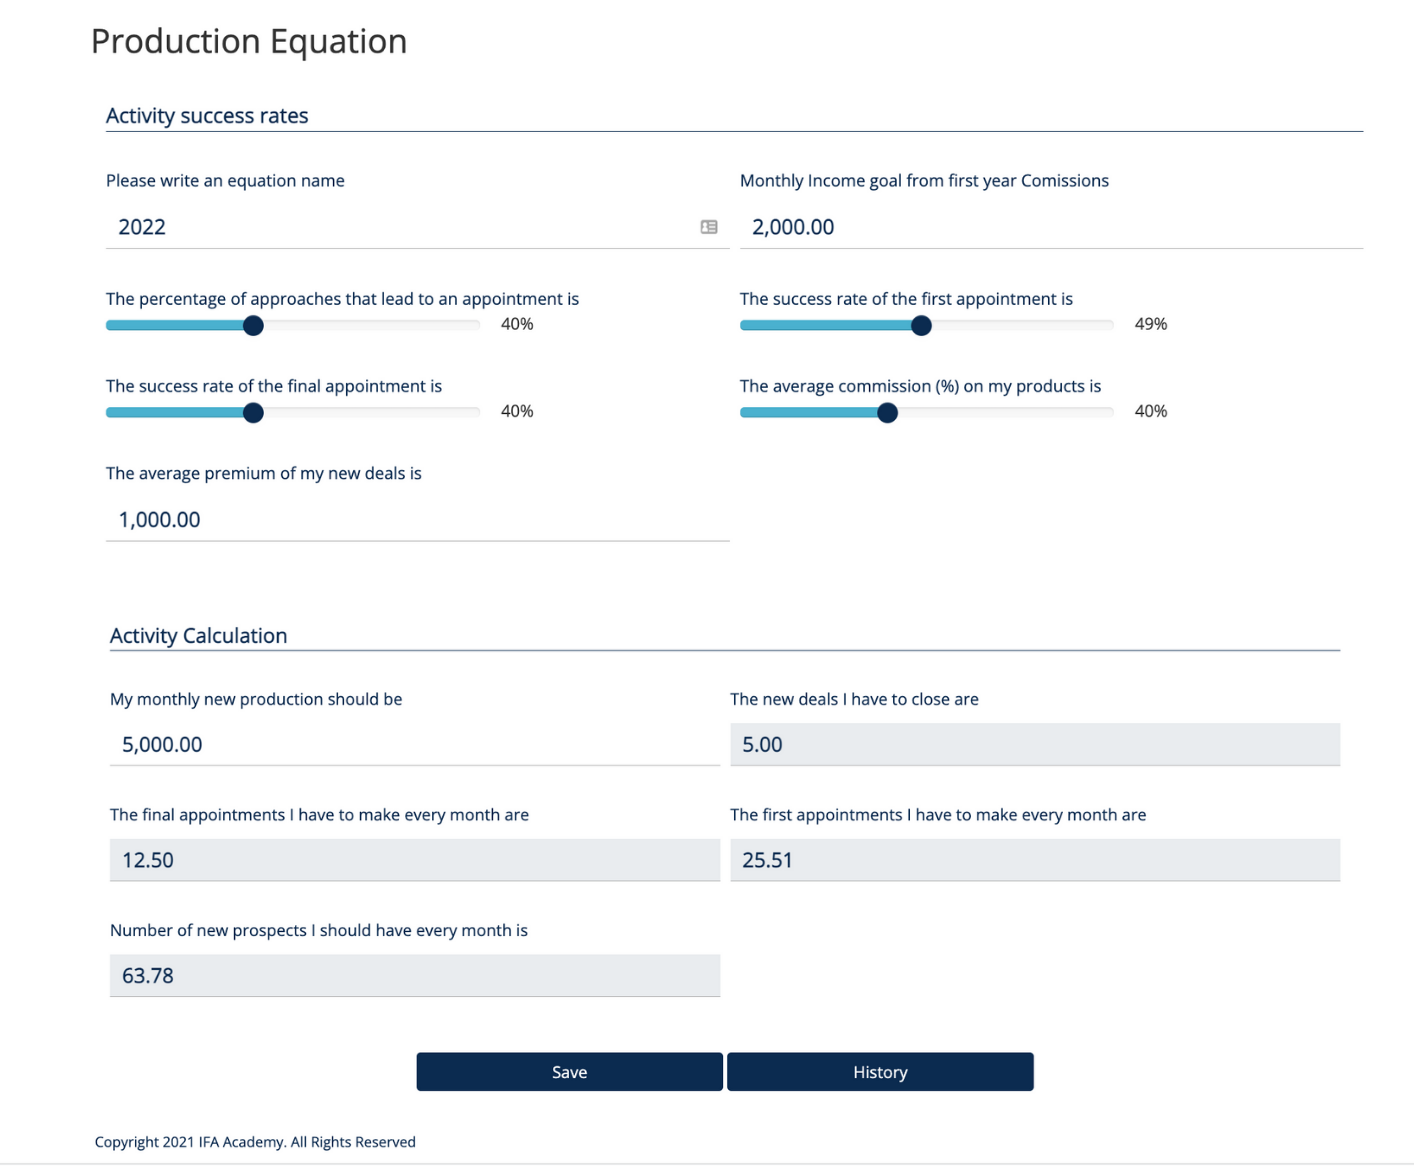Click the monthly new production field
The width and height of the screenshot is (1414, 1166).
(414, 745)
